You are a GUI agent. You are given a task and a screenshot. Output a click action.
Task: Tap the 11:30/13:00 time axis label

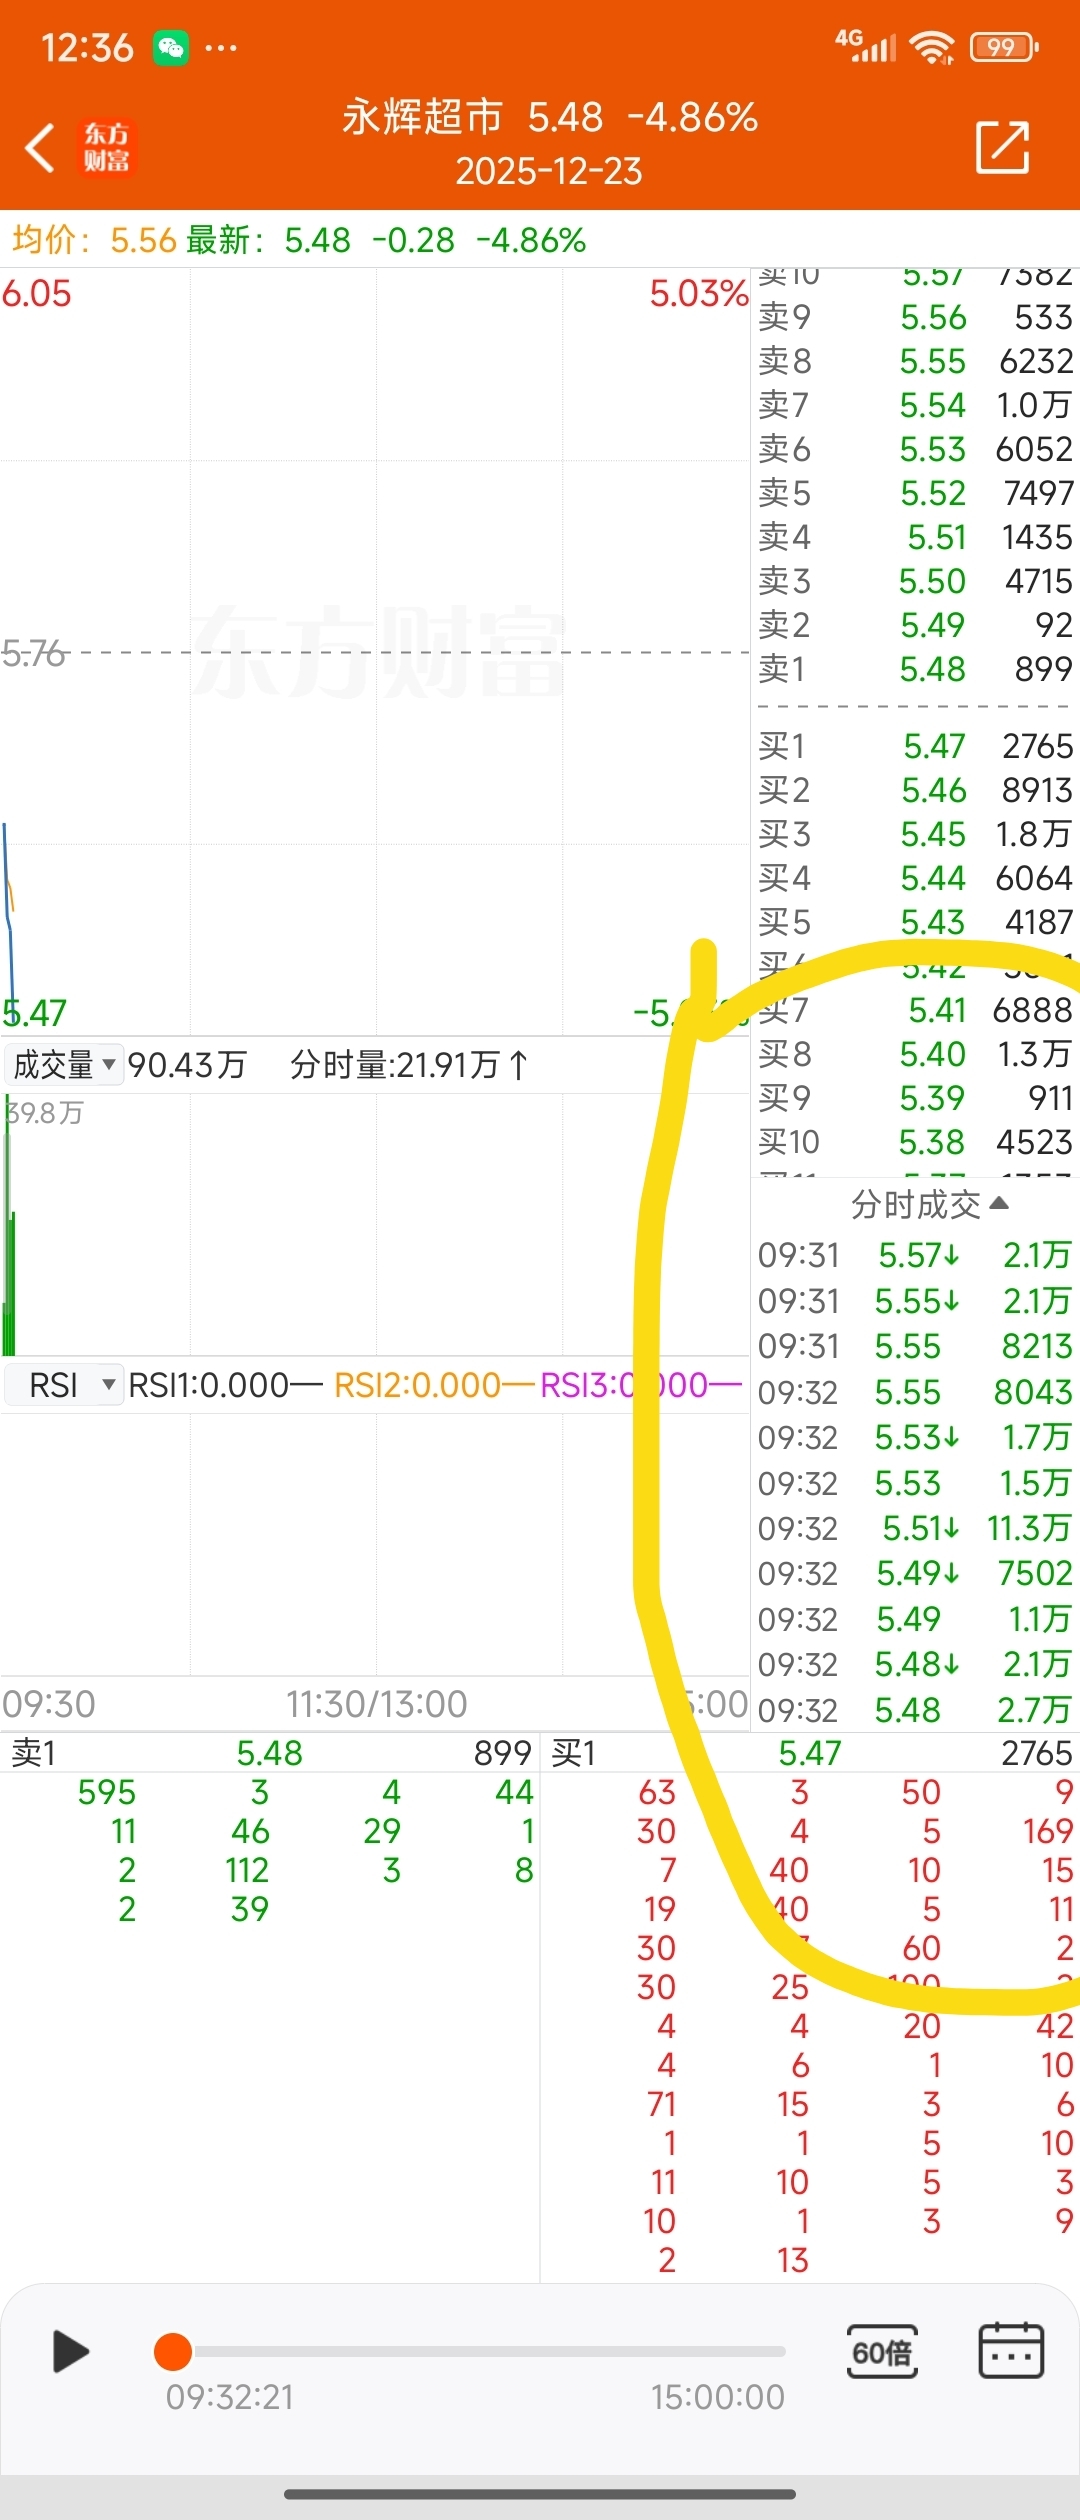click(376, 1703)
